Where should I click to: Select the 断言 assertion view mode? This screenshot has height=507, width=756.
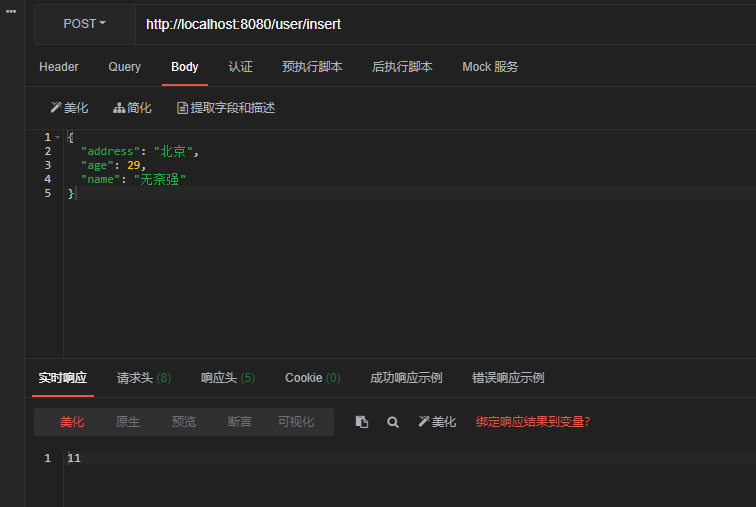click(240, 422)
